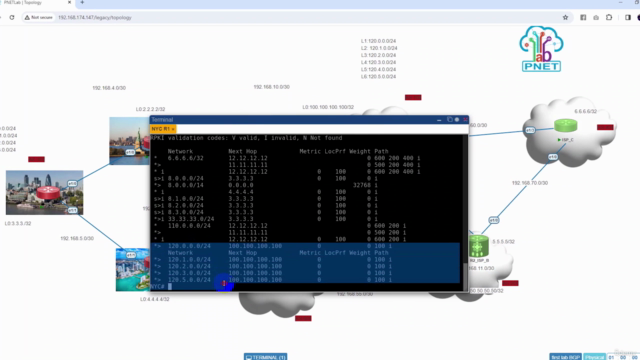Click the 192.168.70.0/30 link label
The image size is (640, 360).
click(530, 183)
